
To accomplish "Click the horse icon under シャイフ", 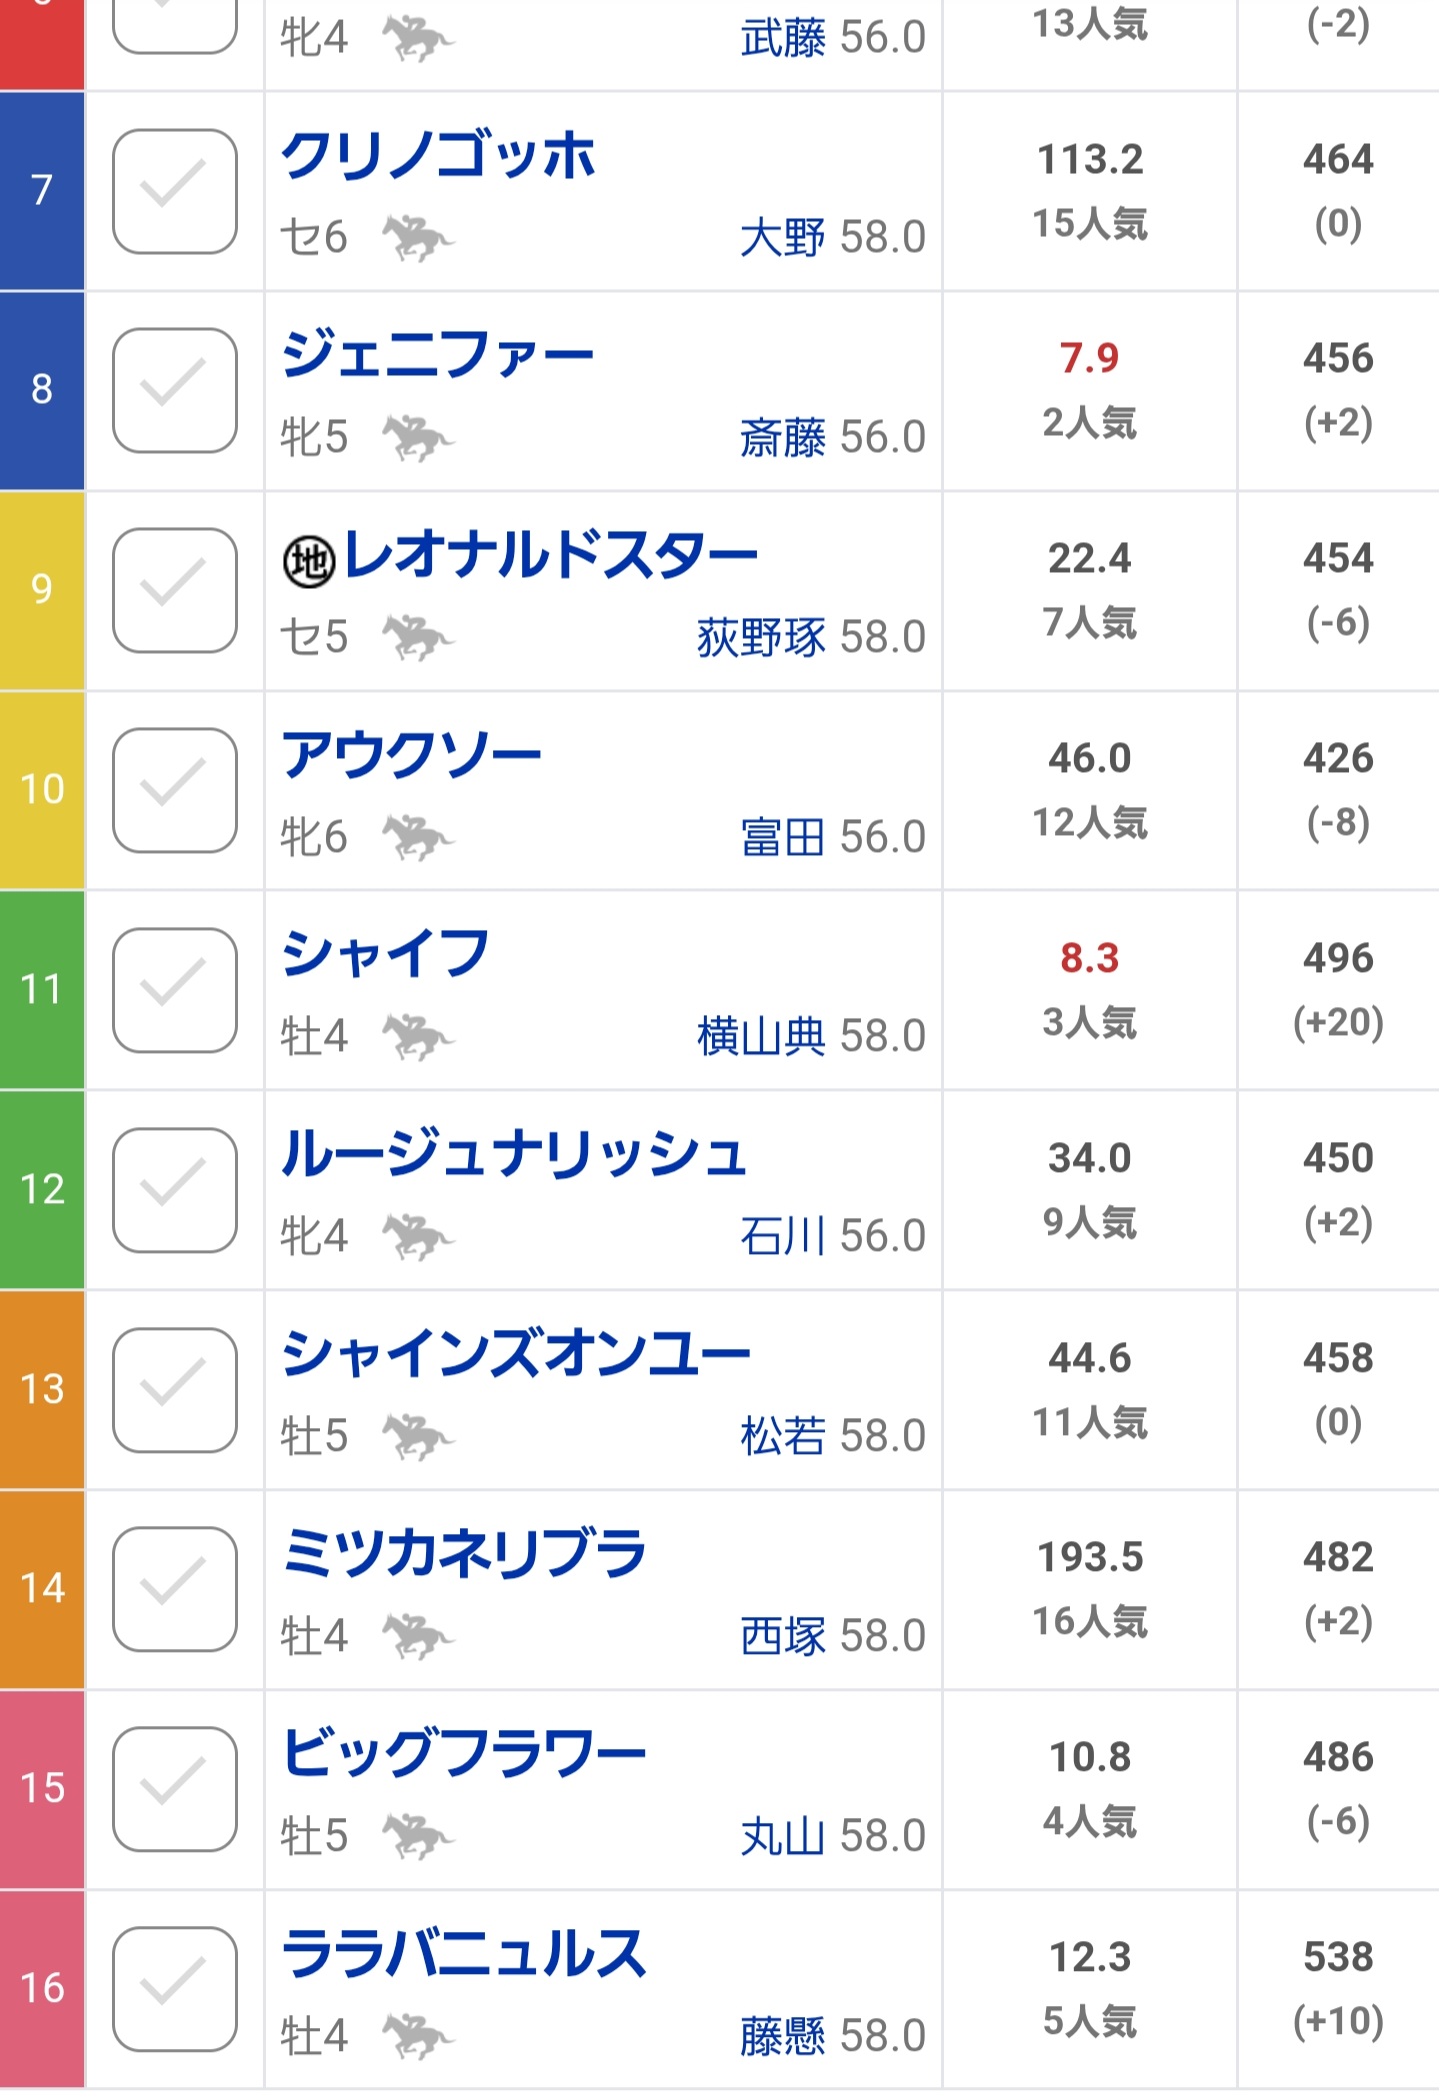I will [x=418, y=1037].
